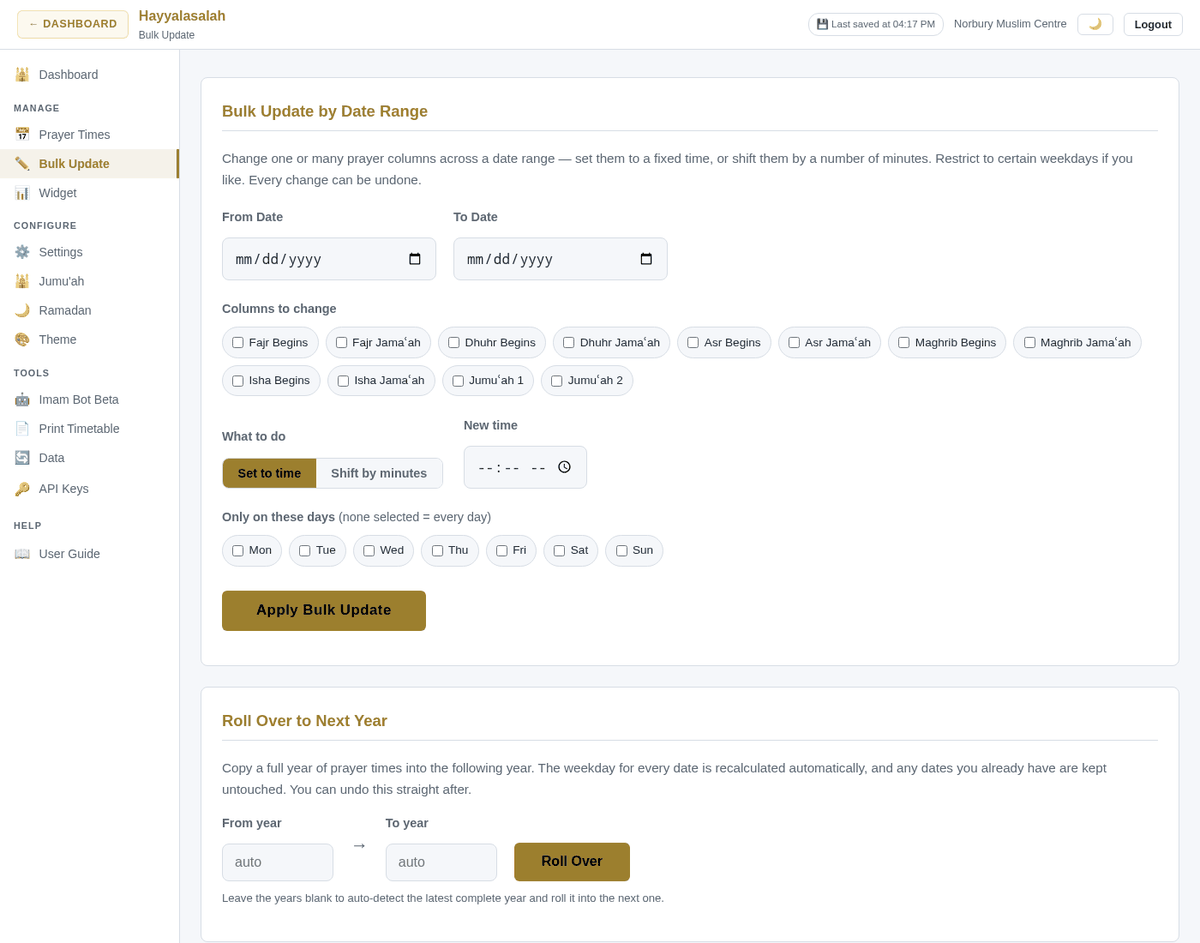The width and height of the screenshot is (1200, 943).
Task: Open the Ramadan configuration page
Action: tap(89, 310)
